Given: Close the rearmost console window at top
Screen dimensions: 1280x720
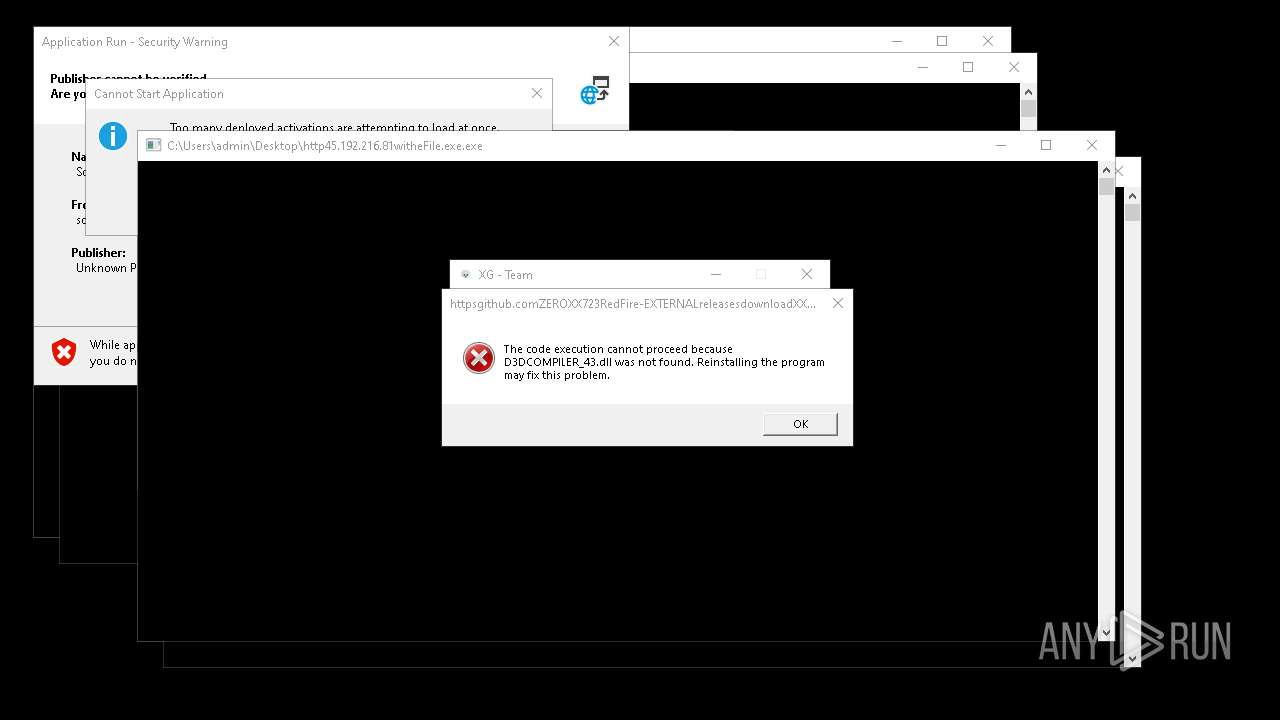Looking at the screenshot, I should tap(988, 41).
